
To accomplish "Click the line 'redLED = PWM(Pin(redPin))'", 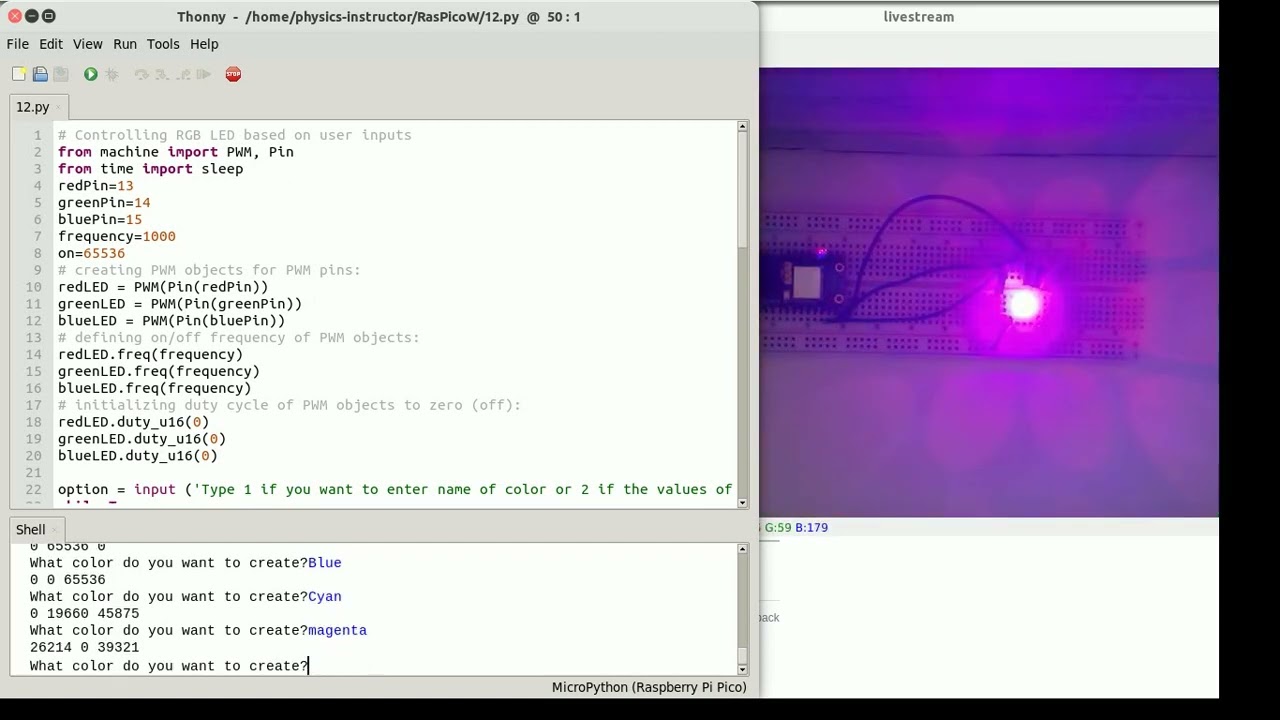I will (x=163, y=287).
